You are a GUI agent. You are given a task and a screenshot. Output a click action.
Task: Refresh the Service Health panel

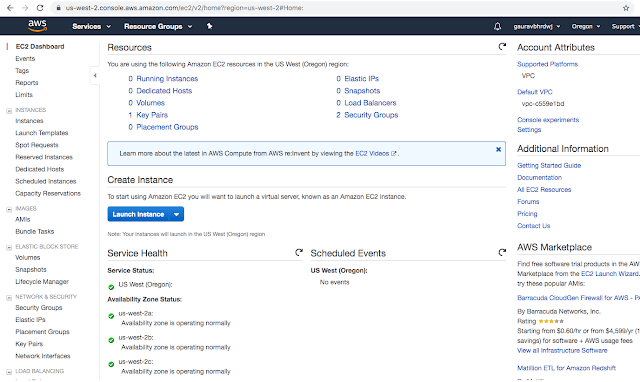pyautogui.click(x=299, y=253)
